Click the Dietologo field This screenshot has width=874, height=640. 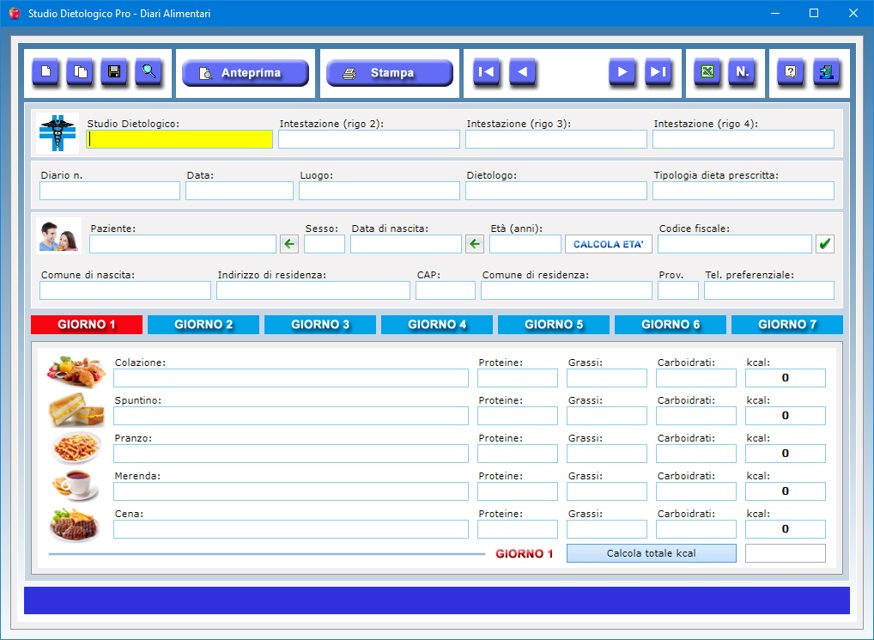(x=556, y=191)
